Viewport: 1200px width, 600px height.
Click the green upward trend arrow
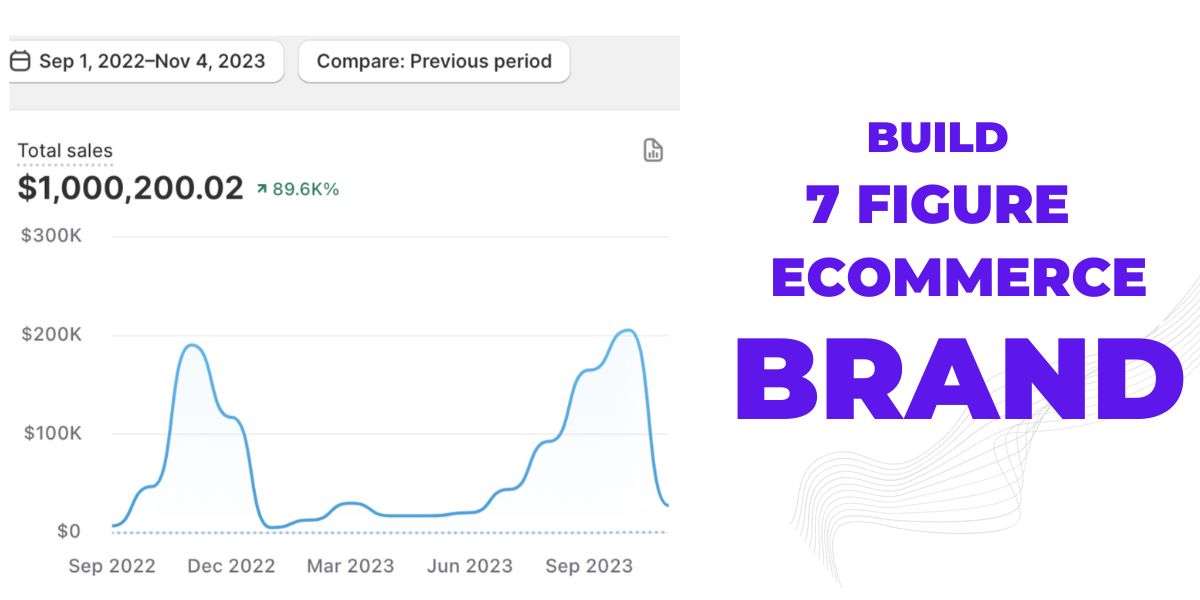[262, 188]
